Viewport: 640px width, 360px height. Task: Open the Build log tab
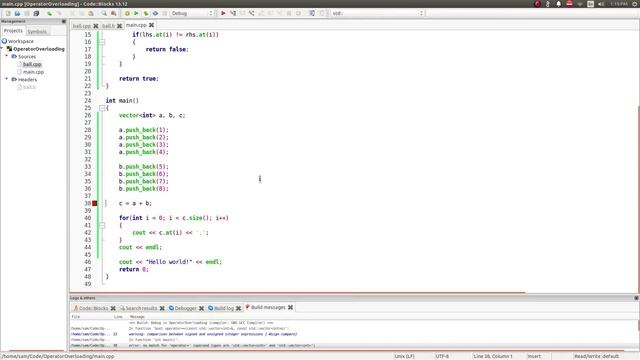pos(224,308)
